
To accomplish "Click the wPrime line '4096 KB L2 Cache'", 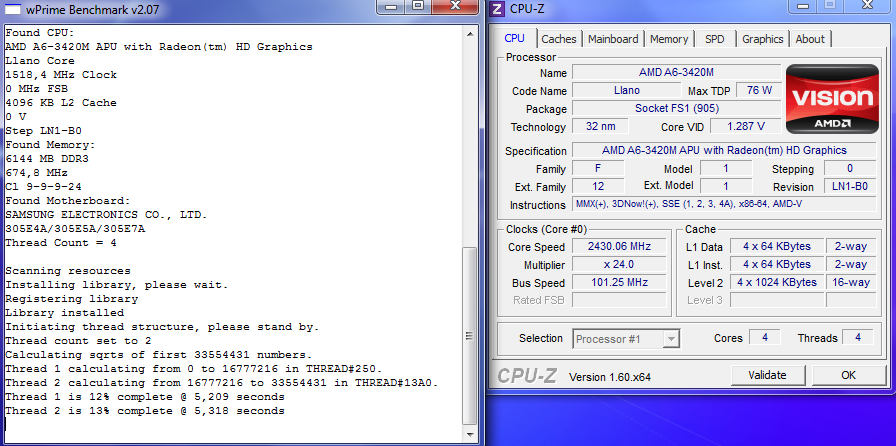I will pyautogui.click(x=61, y=103).
